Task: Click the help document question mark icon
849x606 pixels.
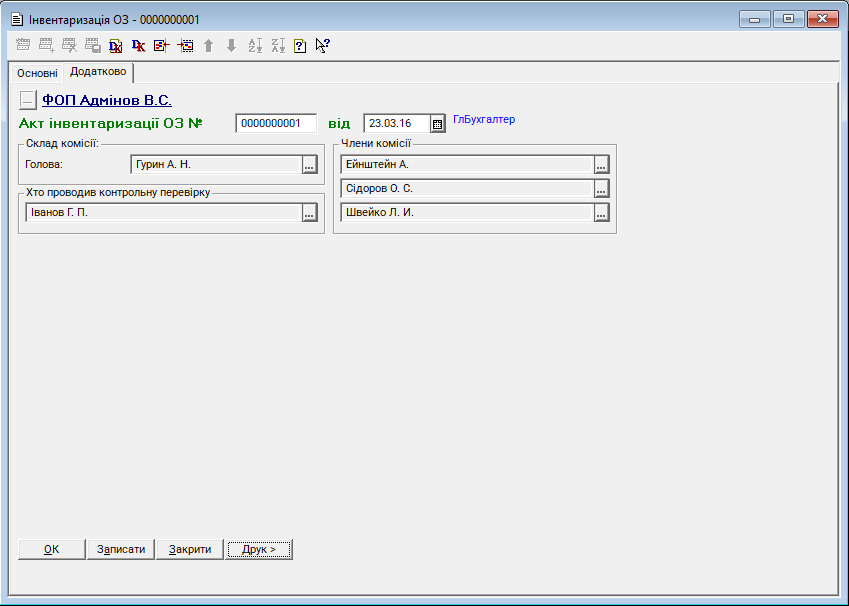Action: (x=299, y=45)
